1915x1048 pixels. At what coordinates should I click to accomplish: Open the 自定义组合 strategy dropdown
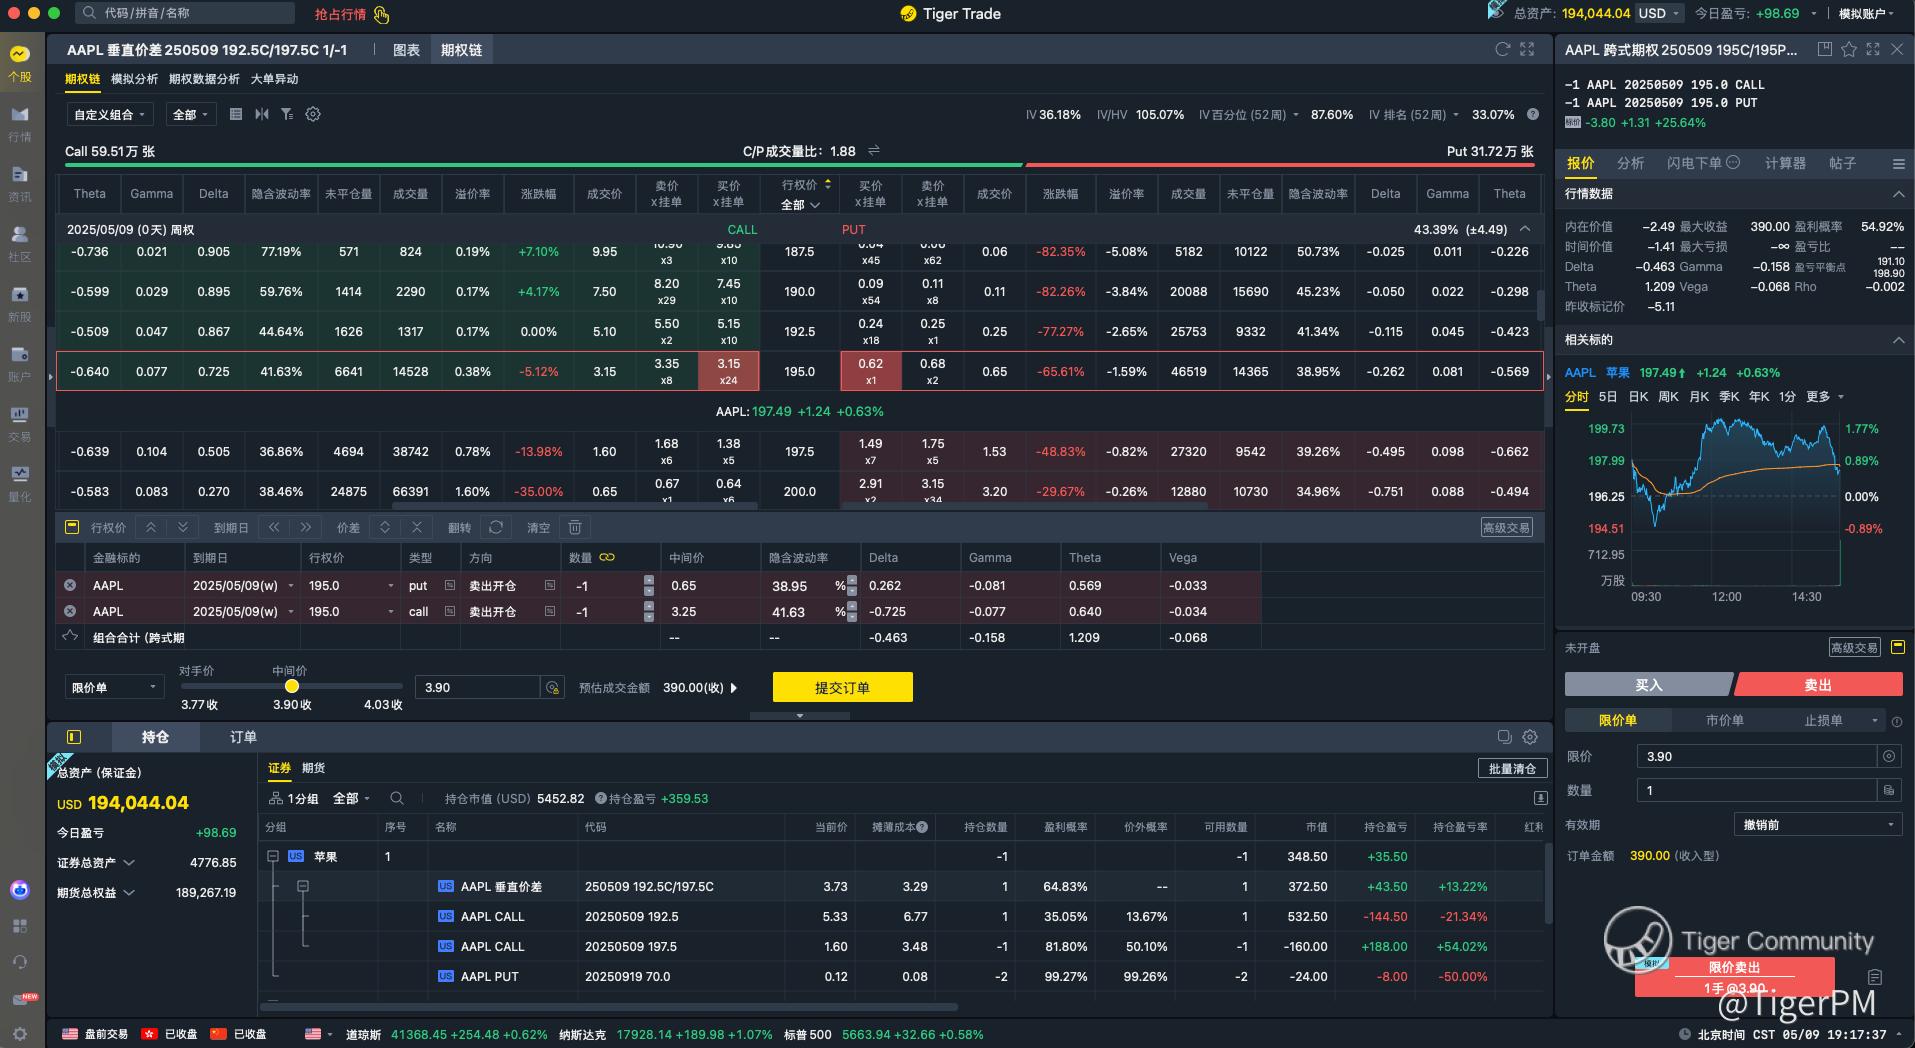point(110,114)
